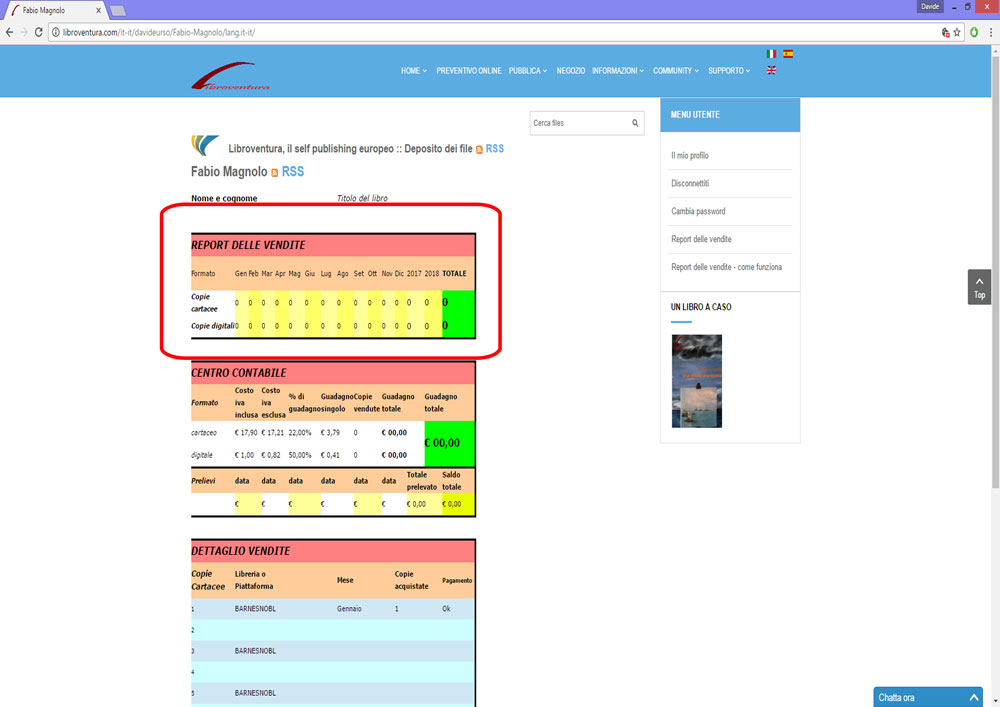Go to PREVENTIVO ONLINE page
The image size is (1000, 707).
click(x=469, y=71)
